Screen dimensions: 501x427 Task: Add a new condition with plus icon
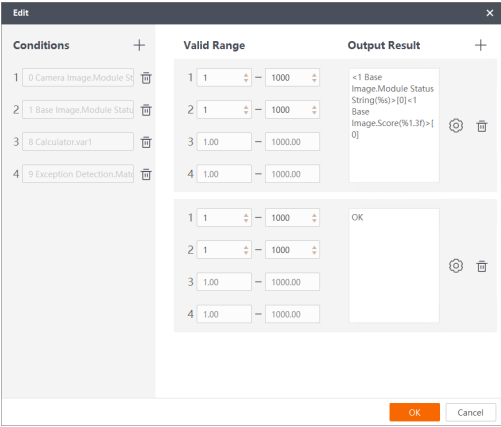click(x=139, y=45)
